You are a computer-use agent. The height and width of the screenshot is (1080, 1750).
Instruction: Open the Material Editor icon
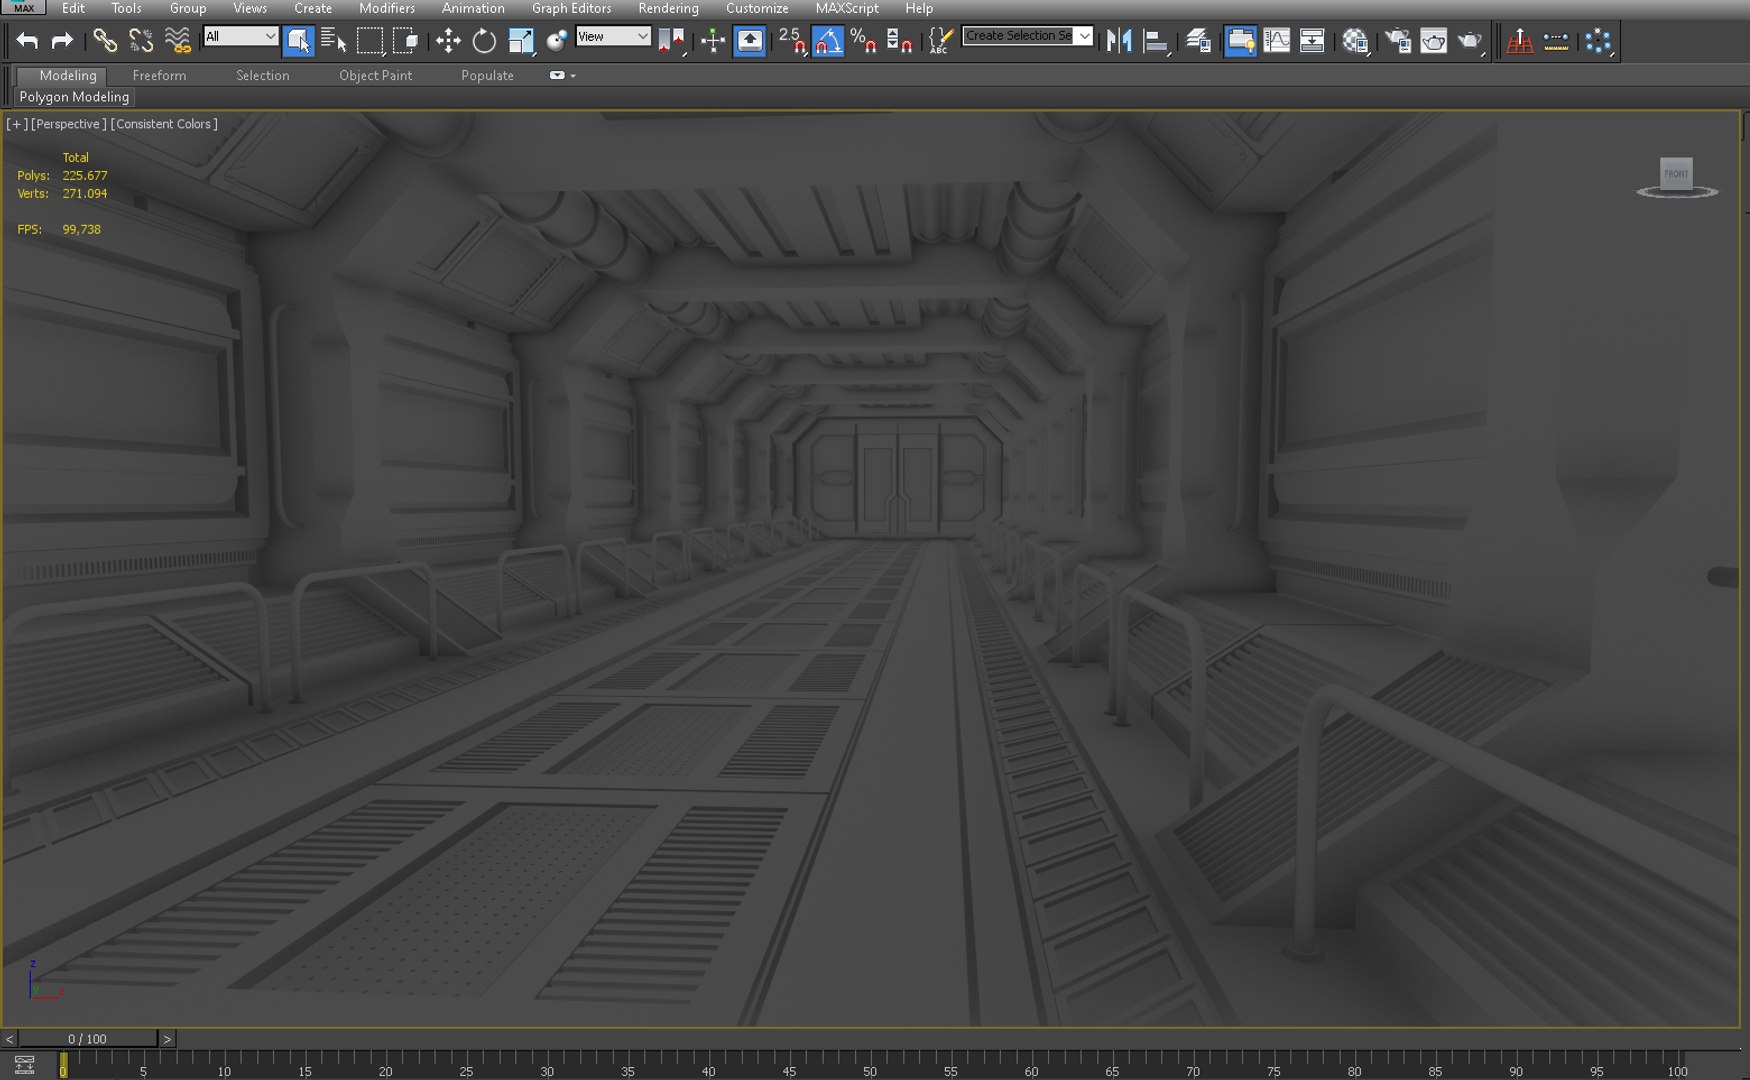click(x=1355, y=41)
